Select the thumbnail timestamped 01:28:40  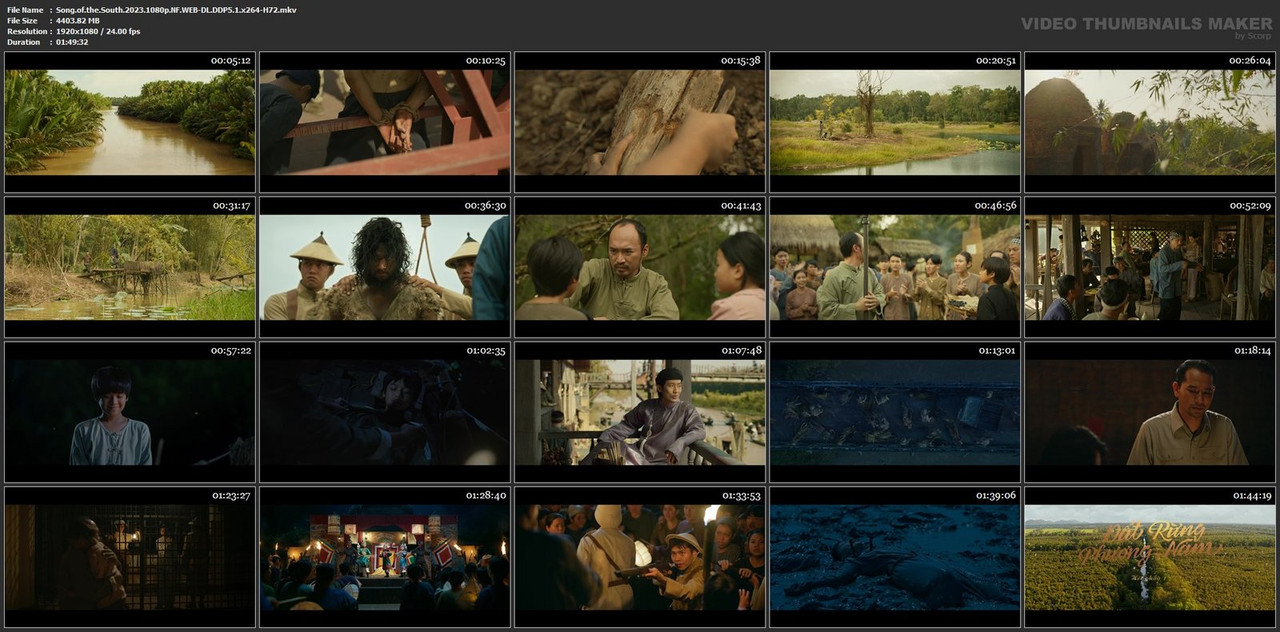point(385,557)
